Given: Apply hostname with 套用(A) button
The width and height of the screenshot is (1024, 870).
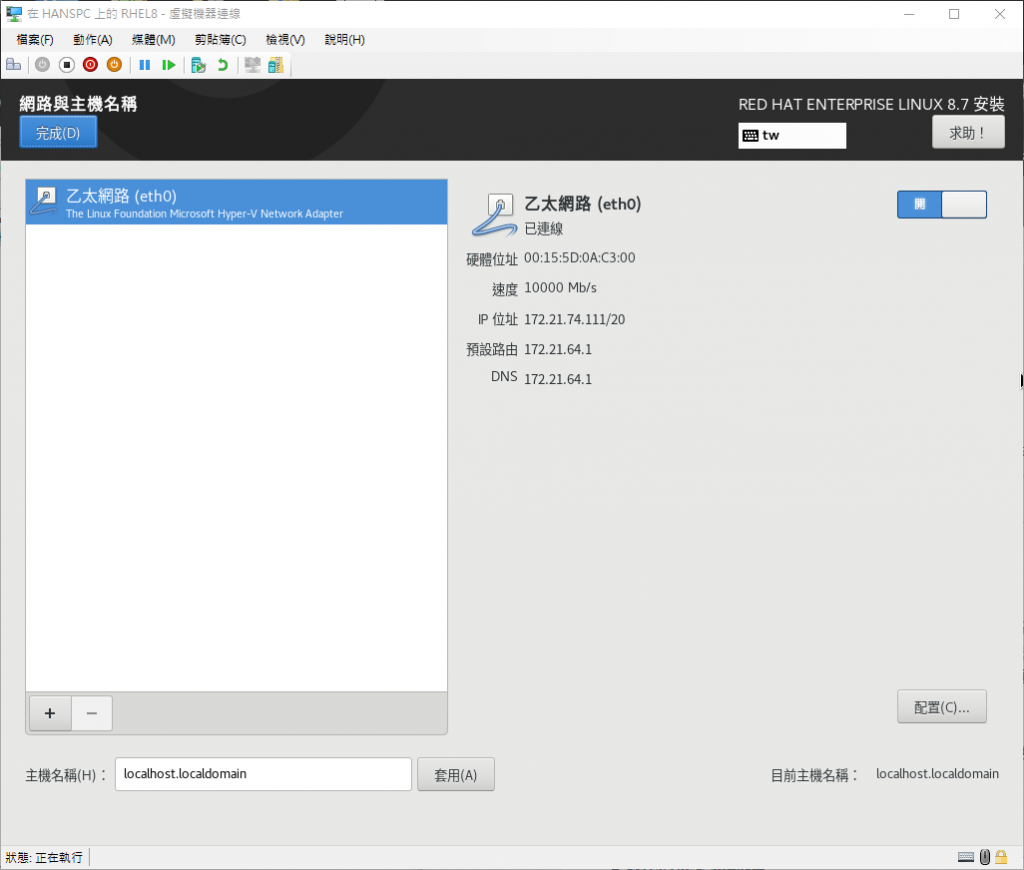Looking at the screenshot, I should [x=456, y=775].
